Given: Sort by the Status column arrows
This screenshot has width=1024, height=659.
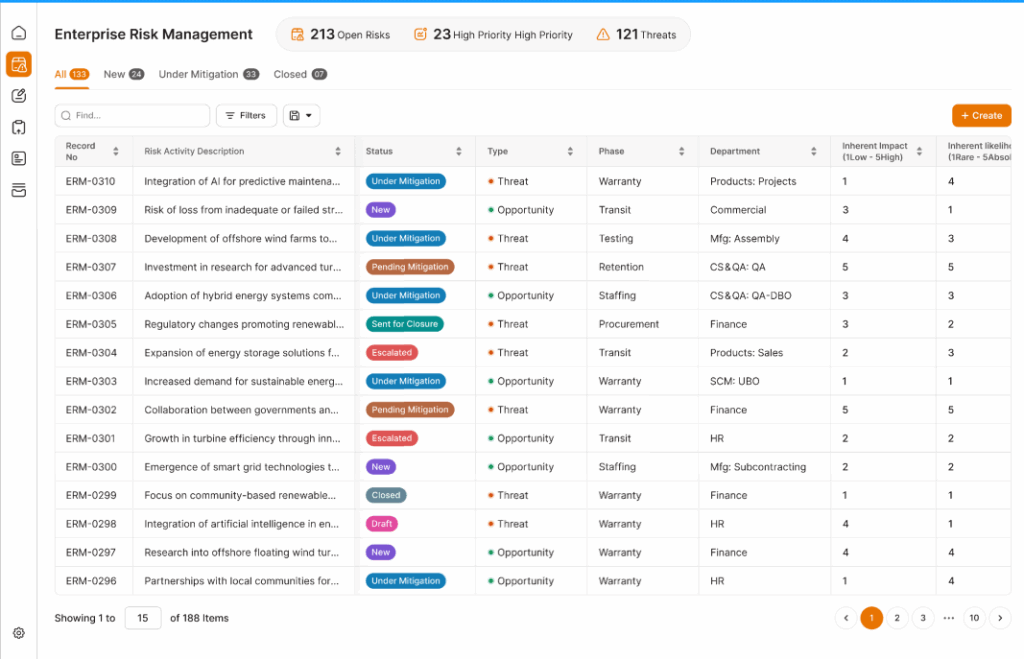Looking at the screenshot, I should click(x=459, y=152).
